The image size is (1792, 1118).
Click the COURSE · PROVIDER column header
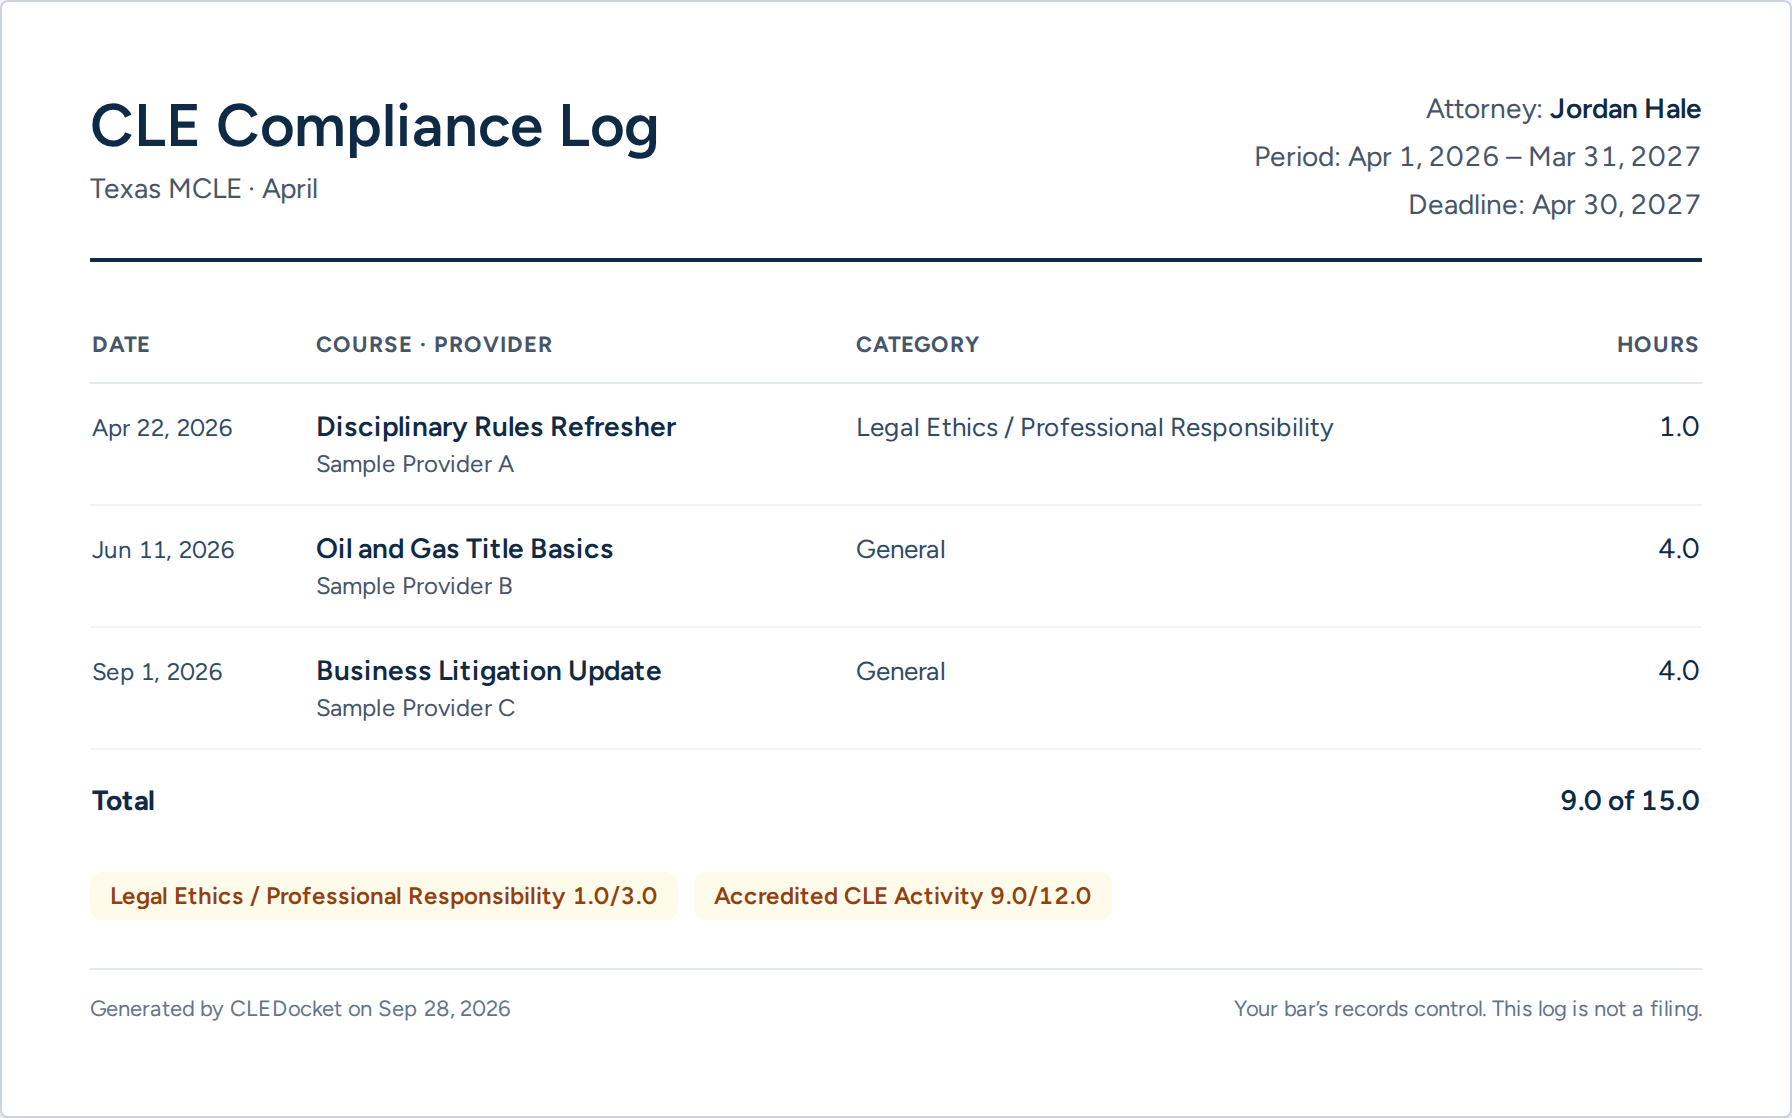[x=434, y=345]
